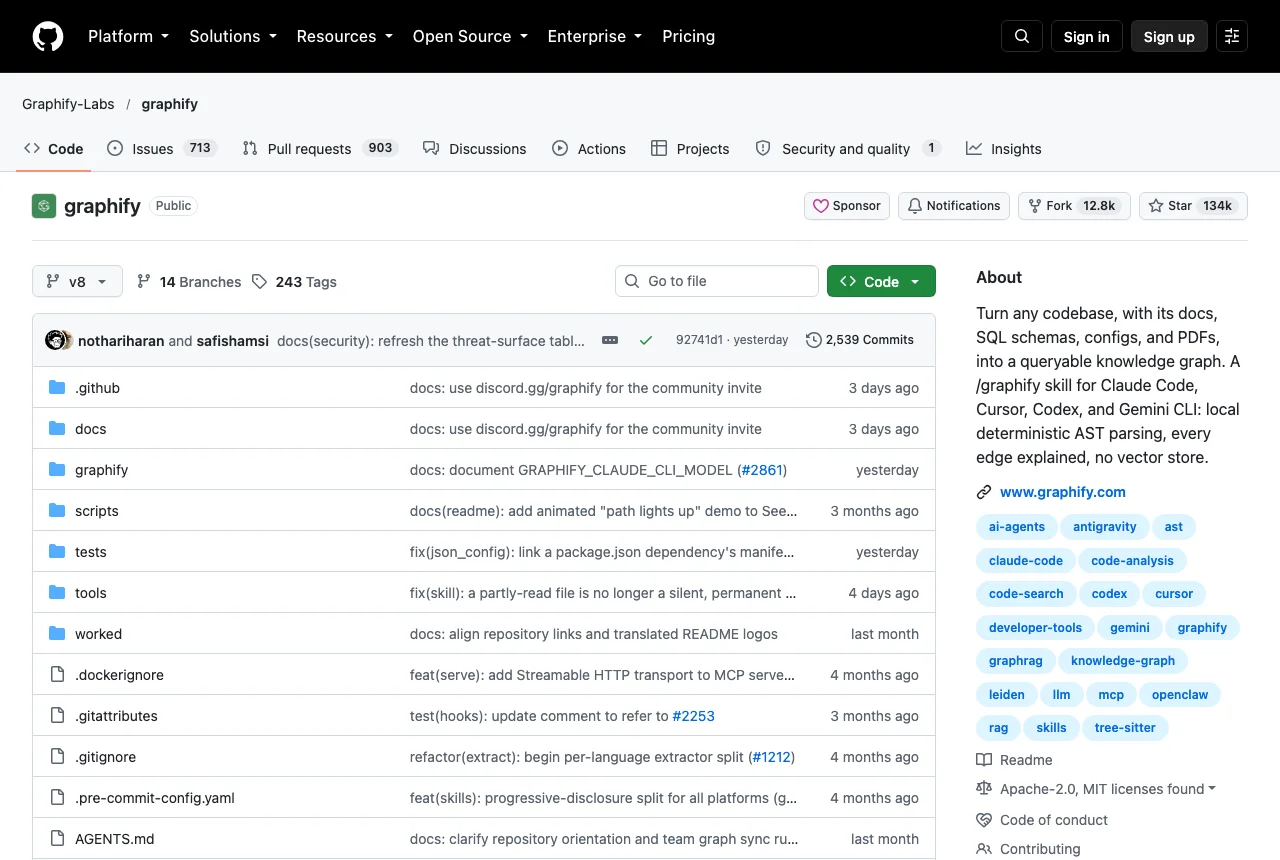Expand the Enterprise menu
The image size is (1280, 860).
tap(595, 36)
